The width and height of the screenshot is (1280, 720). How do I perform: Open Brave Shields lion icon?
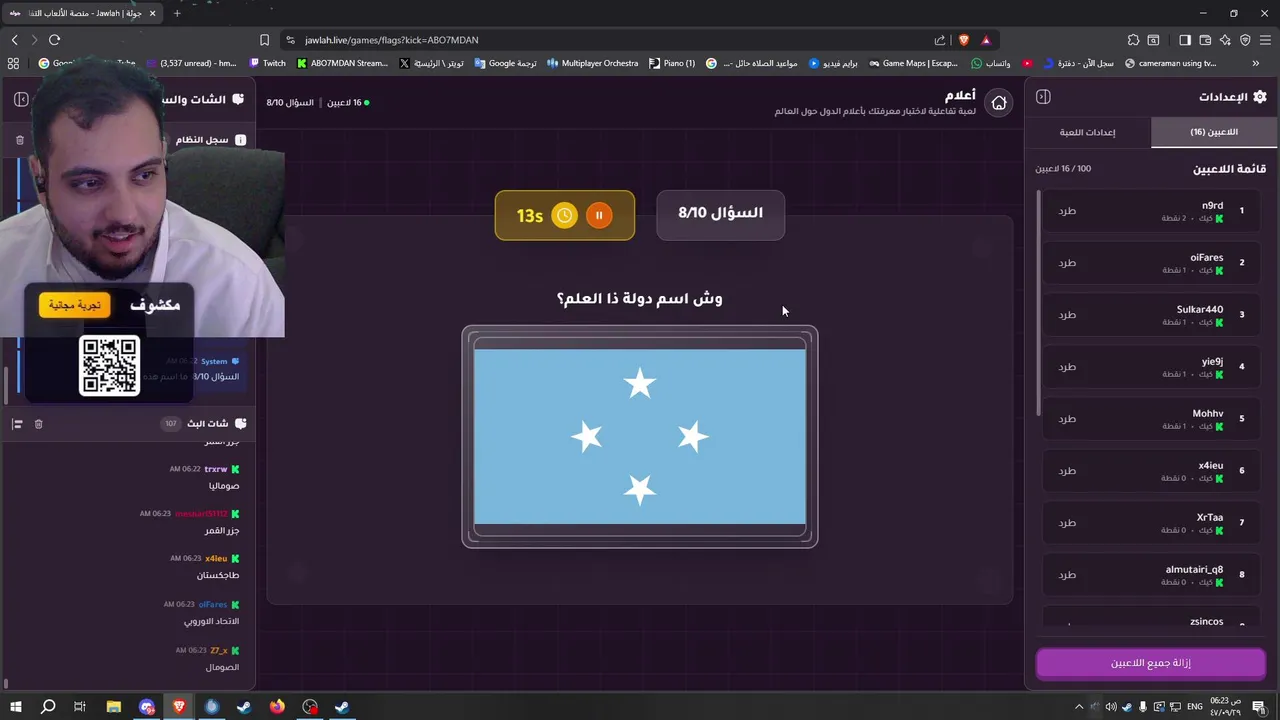click(x=963, y=40)
